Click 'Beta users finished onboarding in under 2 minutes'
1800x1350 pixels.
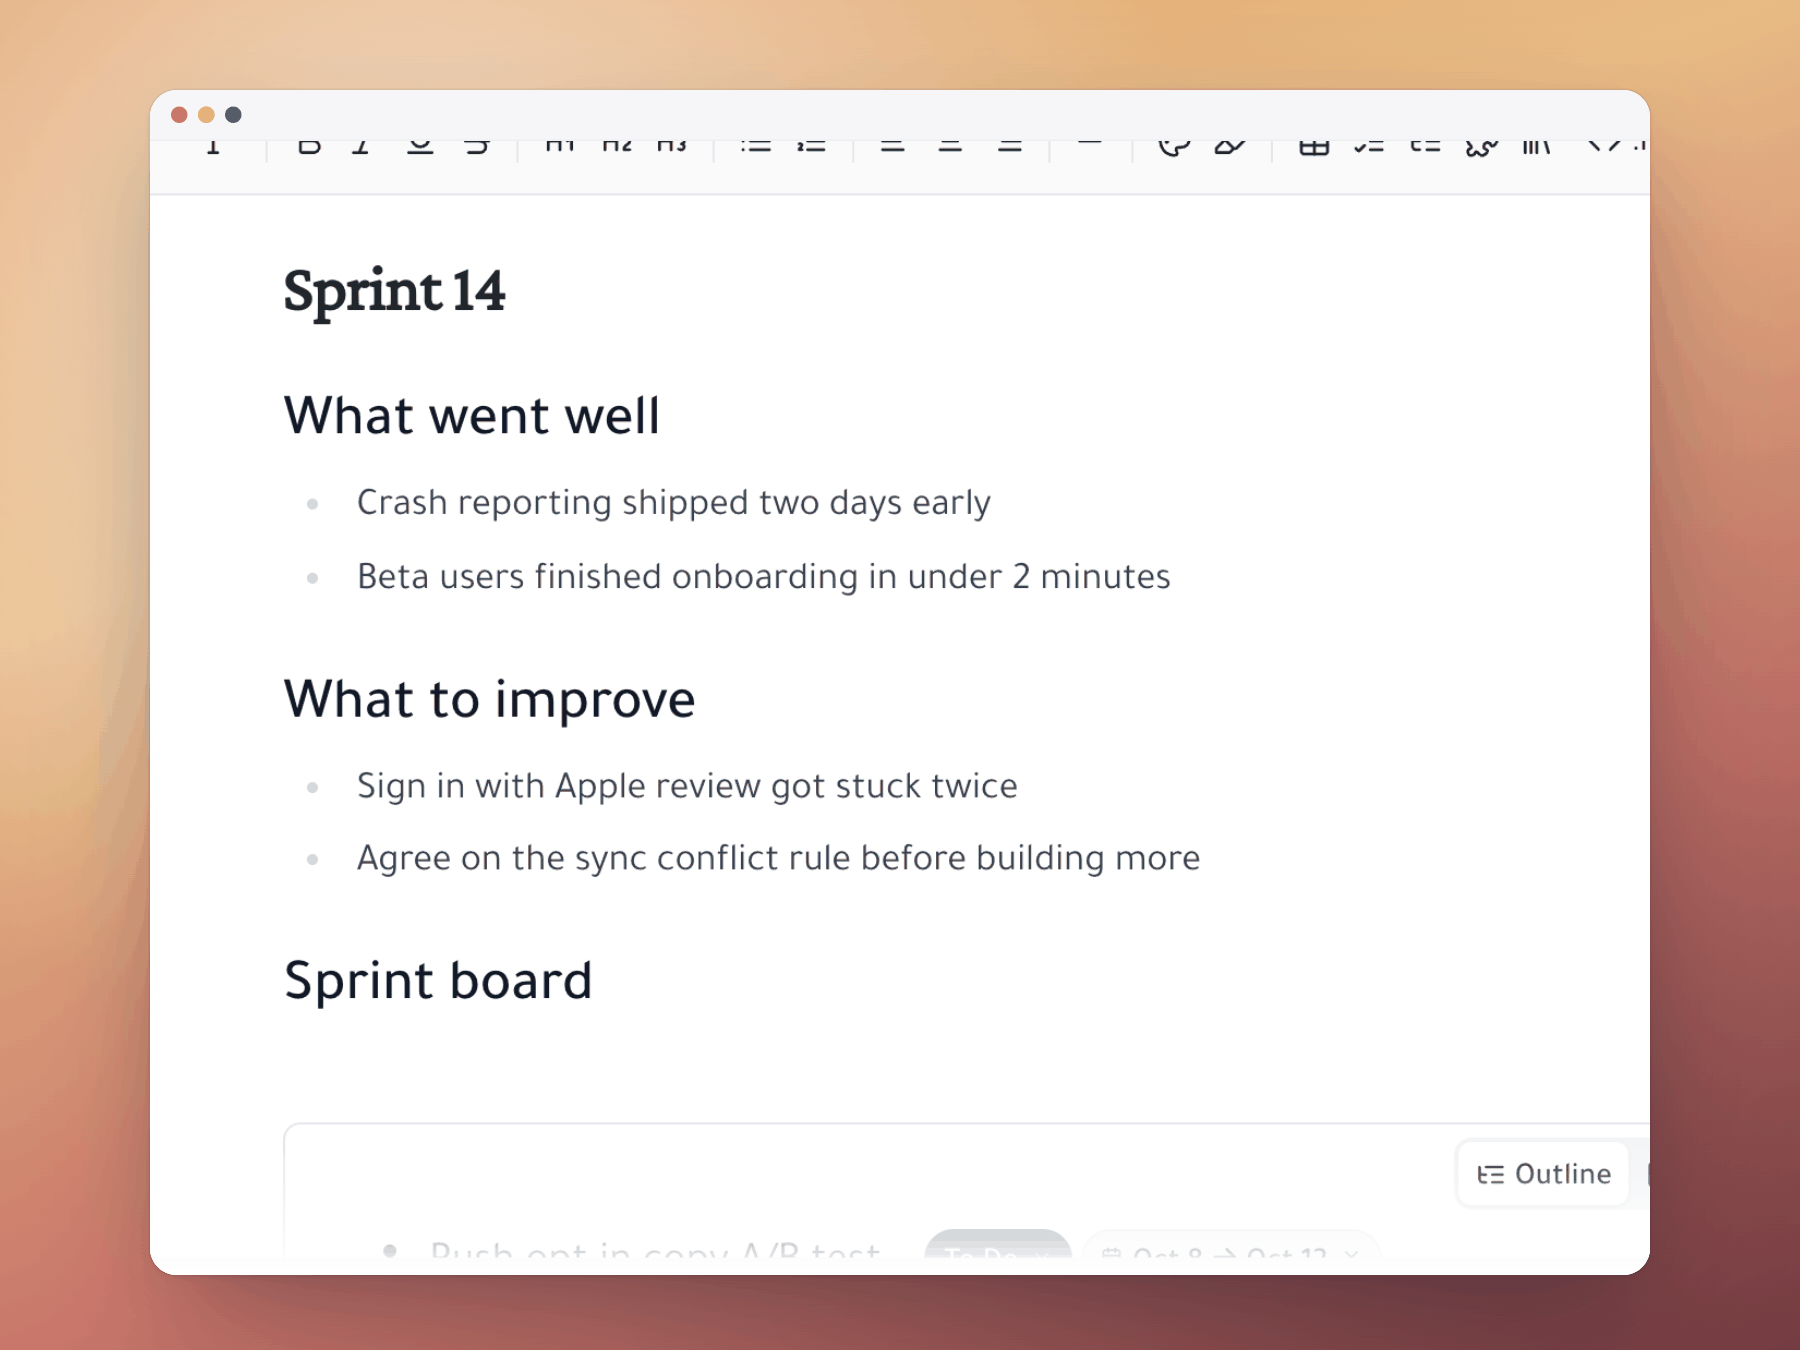pyautogui.click(x=764, y=577)
